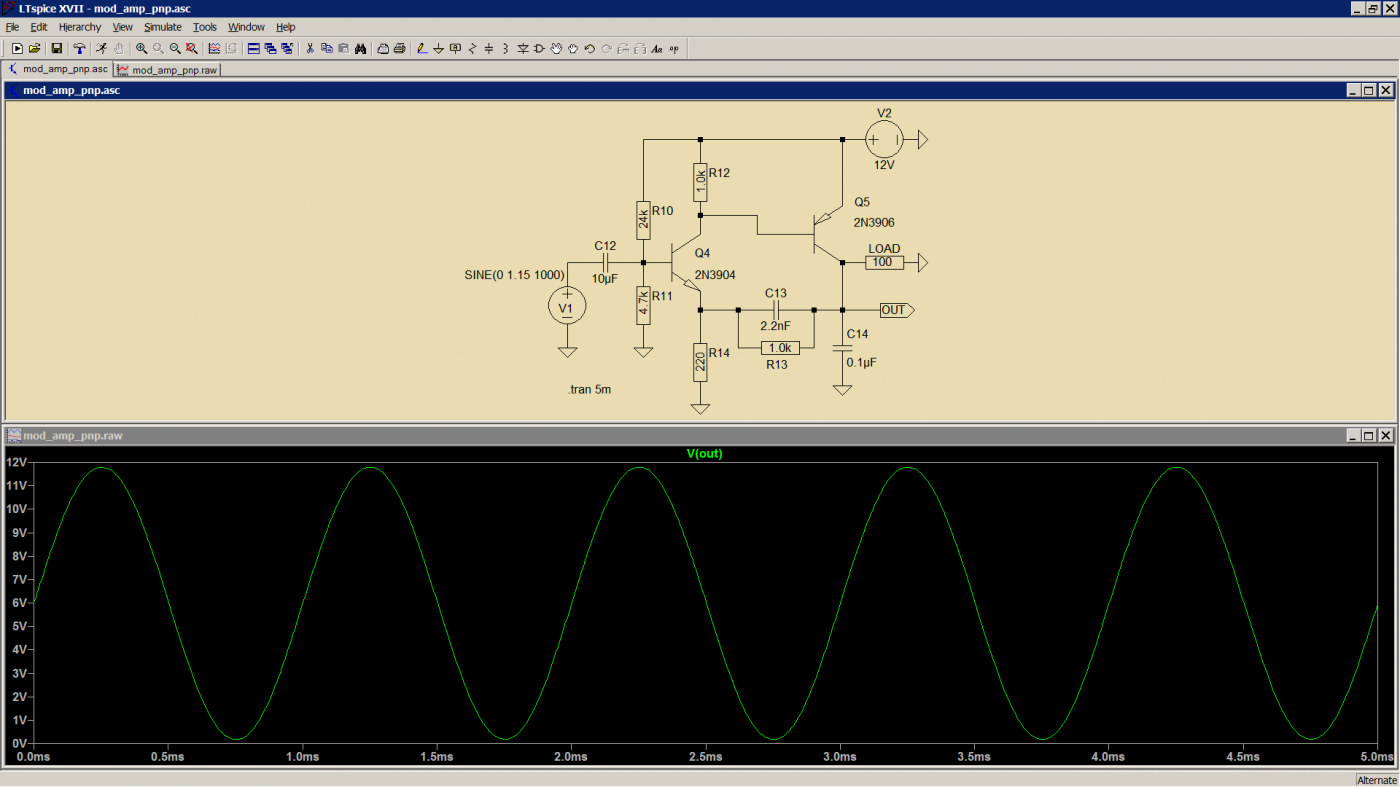
Task: Select the Diode placement tool
Action: point(522,48)
